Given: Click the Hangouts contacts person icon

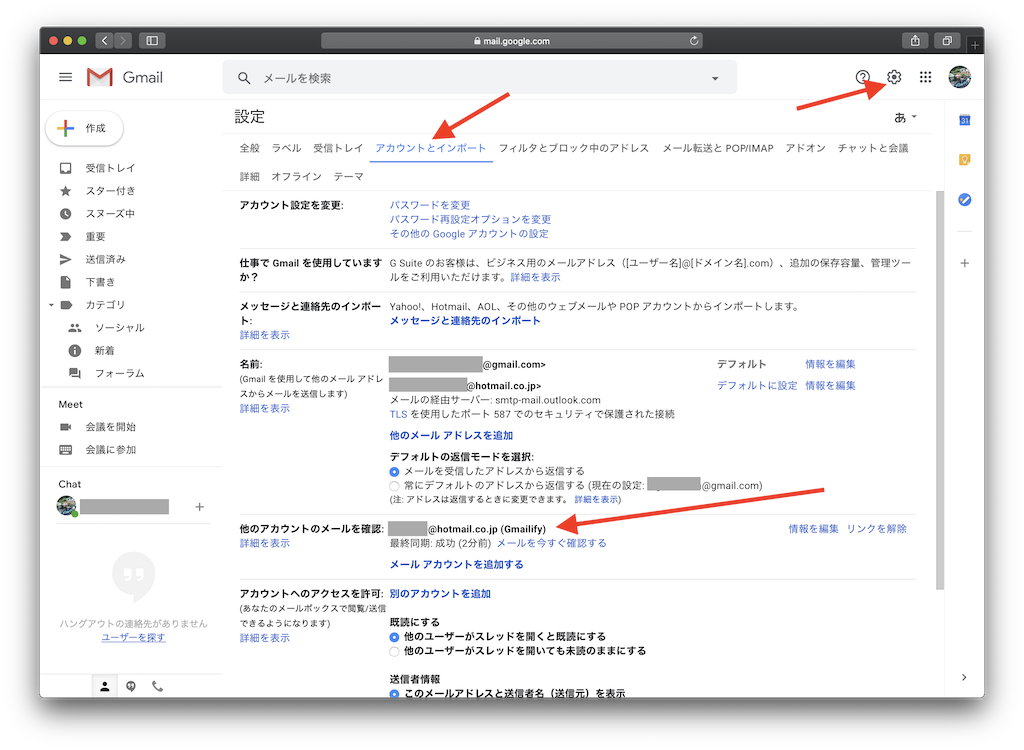Looking at the screenshot, I should (104, 687).
